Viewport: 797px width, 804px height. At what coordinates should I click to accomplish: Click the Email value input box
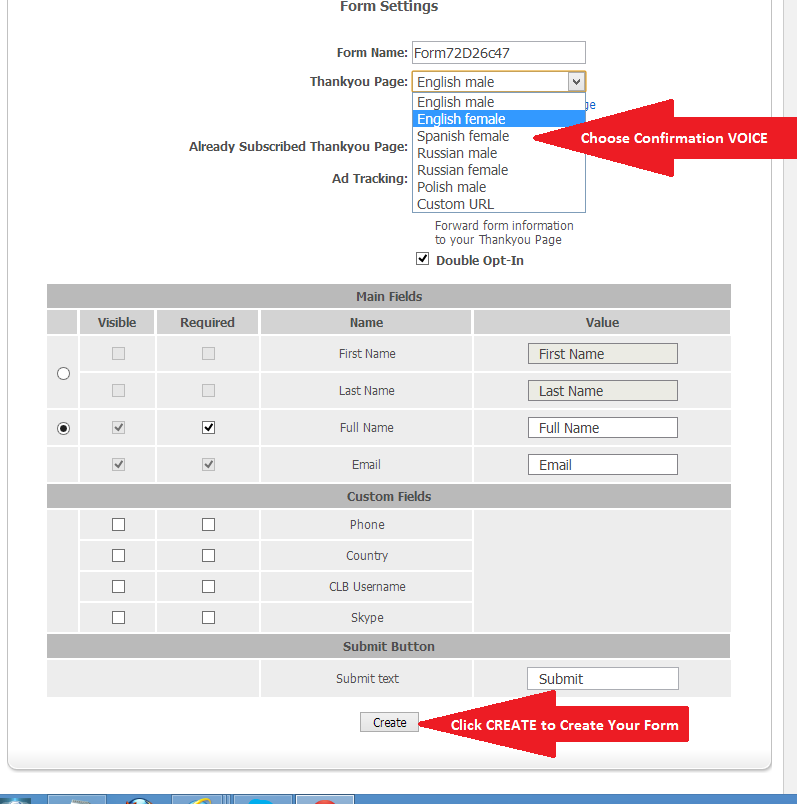coord(602,465)
